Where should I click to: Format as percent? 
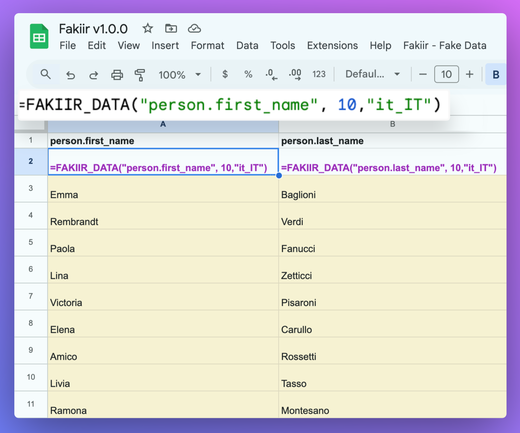pyautogui.click(x=248, y=74)
